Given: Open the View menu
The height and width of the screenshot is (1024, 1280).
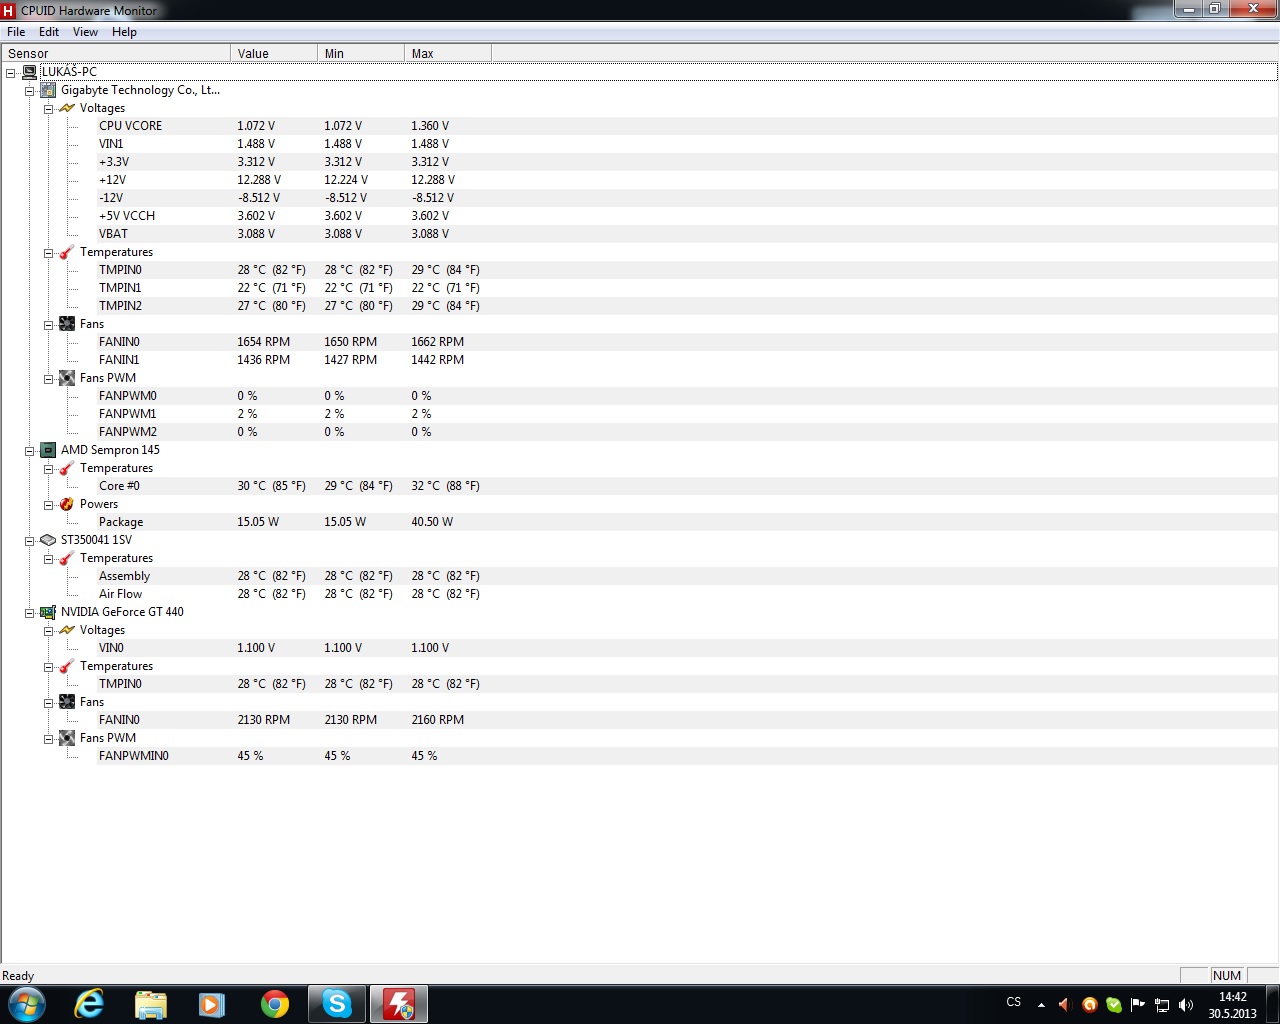Looking at the screenshot, I should pos(85,32).
